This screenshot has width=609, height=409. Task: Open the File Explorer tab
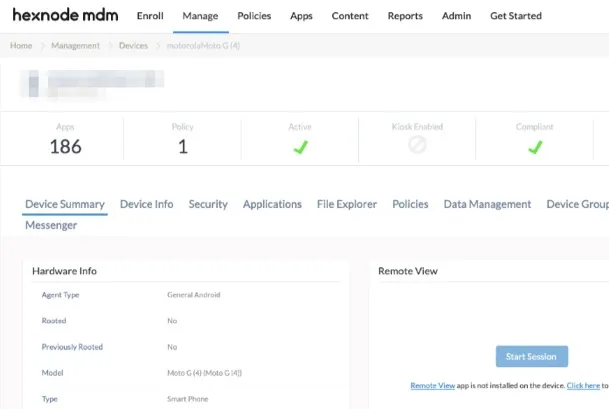click(x=347, y=204)
